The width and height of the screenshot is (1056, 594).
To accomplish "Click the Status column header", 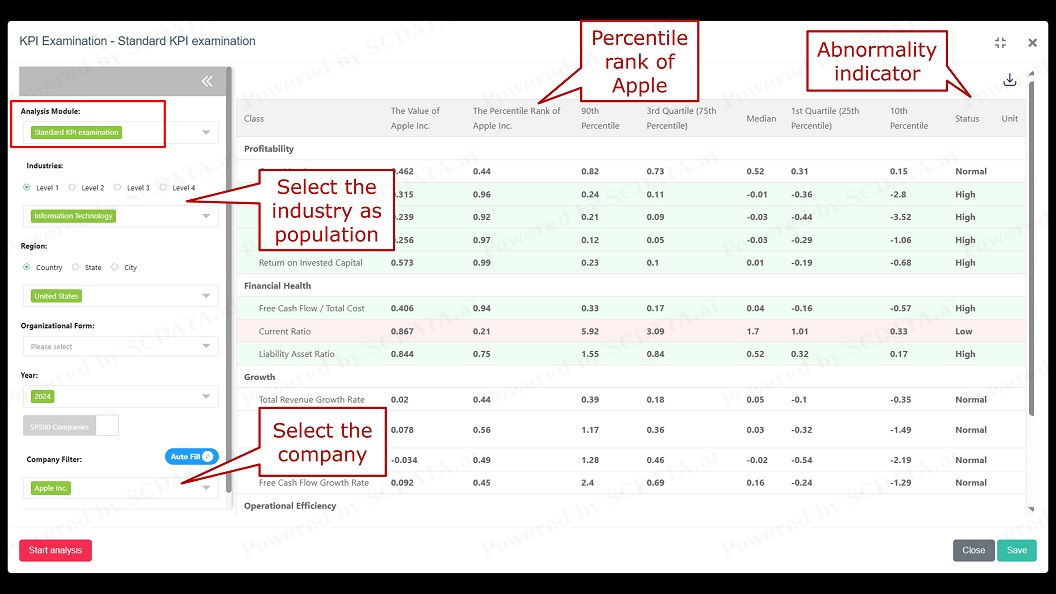I will pyautogui.click(x=967, y=119).
